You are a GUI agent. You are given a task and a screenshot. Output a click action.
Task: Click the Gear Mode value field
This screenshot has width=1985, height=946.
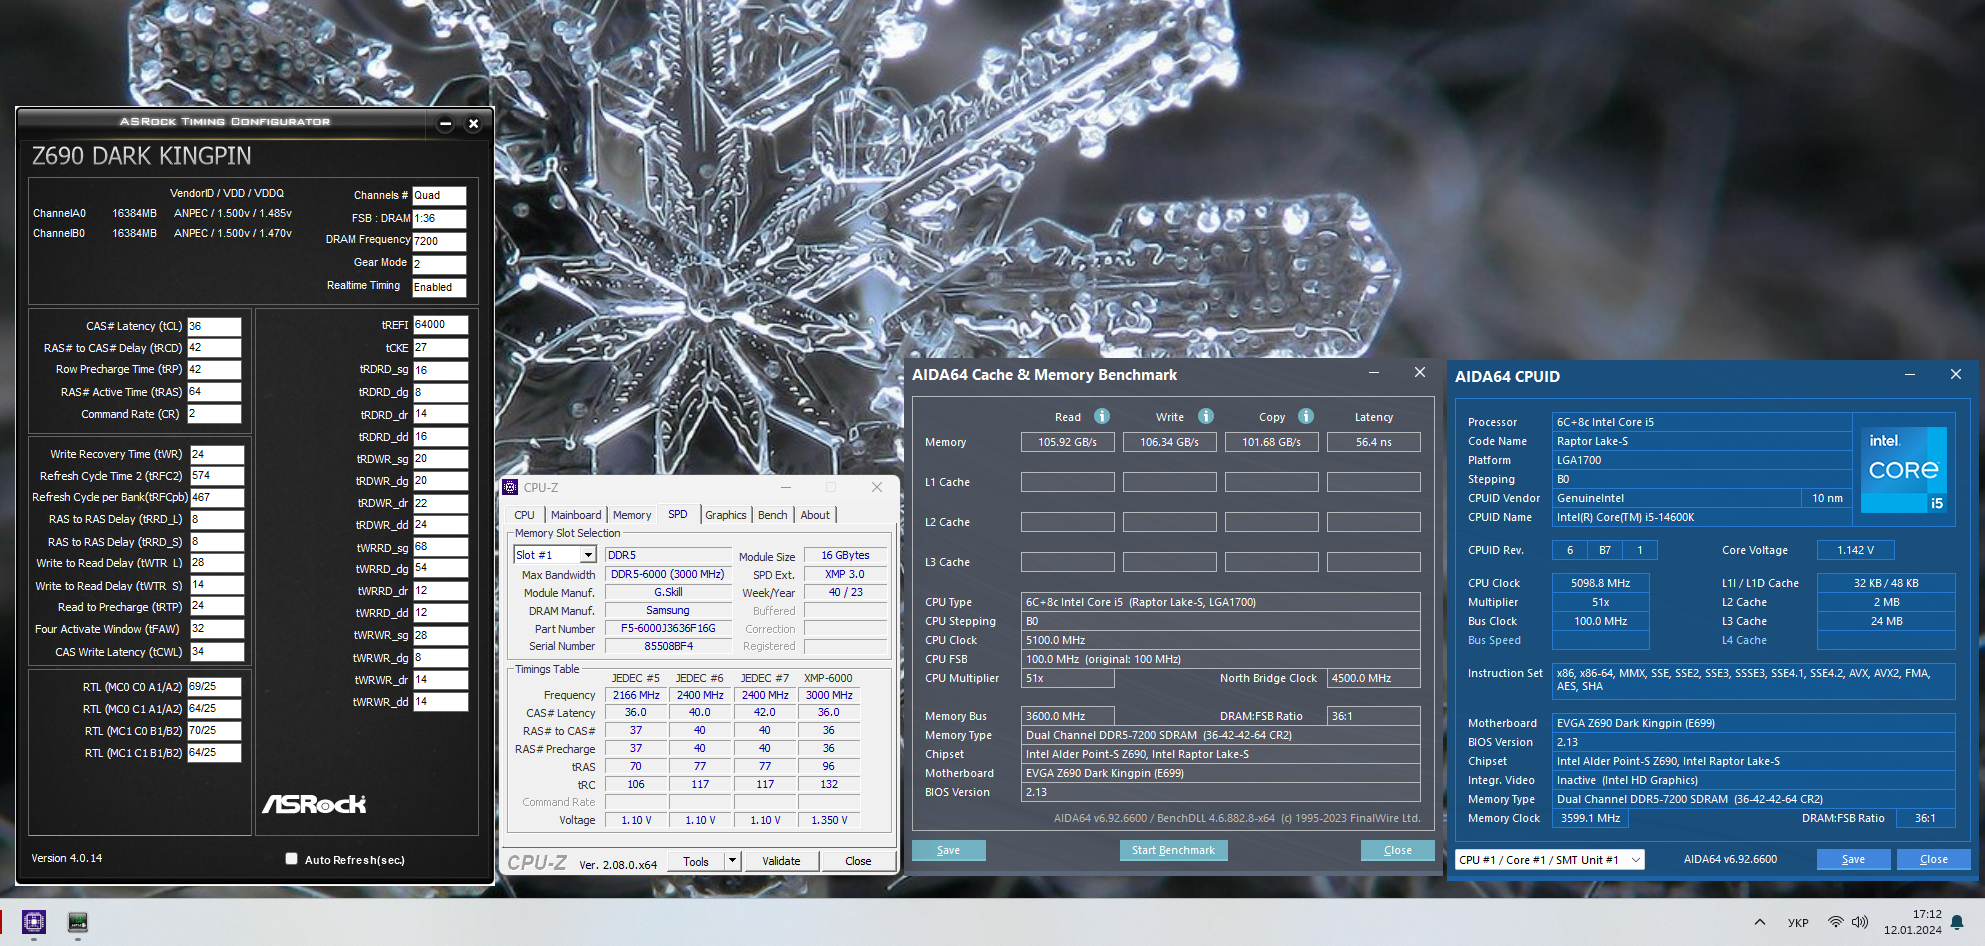(x=439, y=264)
